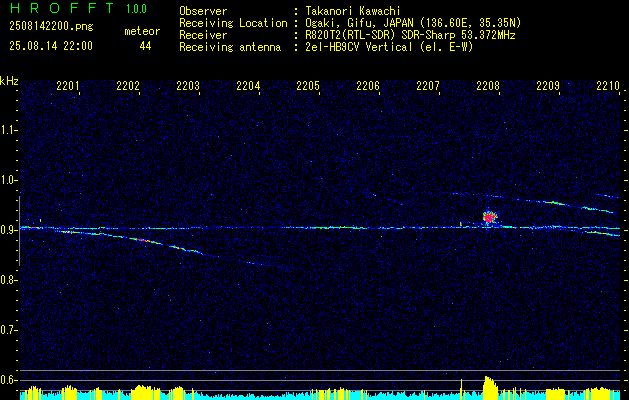Click the 'Observer' field label
This screenshot has width=629, height=400.
(x=203, y=11)
